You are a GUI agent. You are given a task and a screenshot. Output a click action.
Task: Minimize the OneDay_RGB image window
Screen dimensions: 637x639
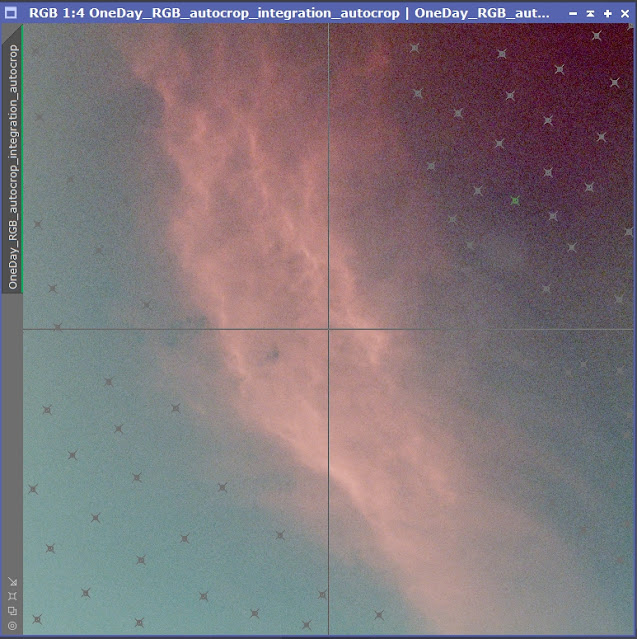click(573, 13)
